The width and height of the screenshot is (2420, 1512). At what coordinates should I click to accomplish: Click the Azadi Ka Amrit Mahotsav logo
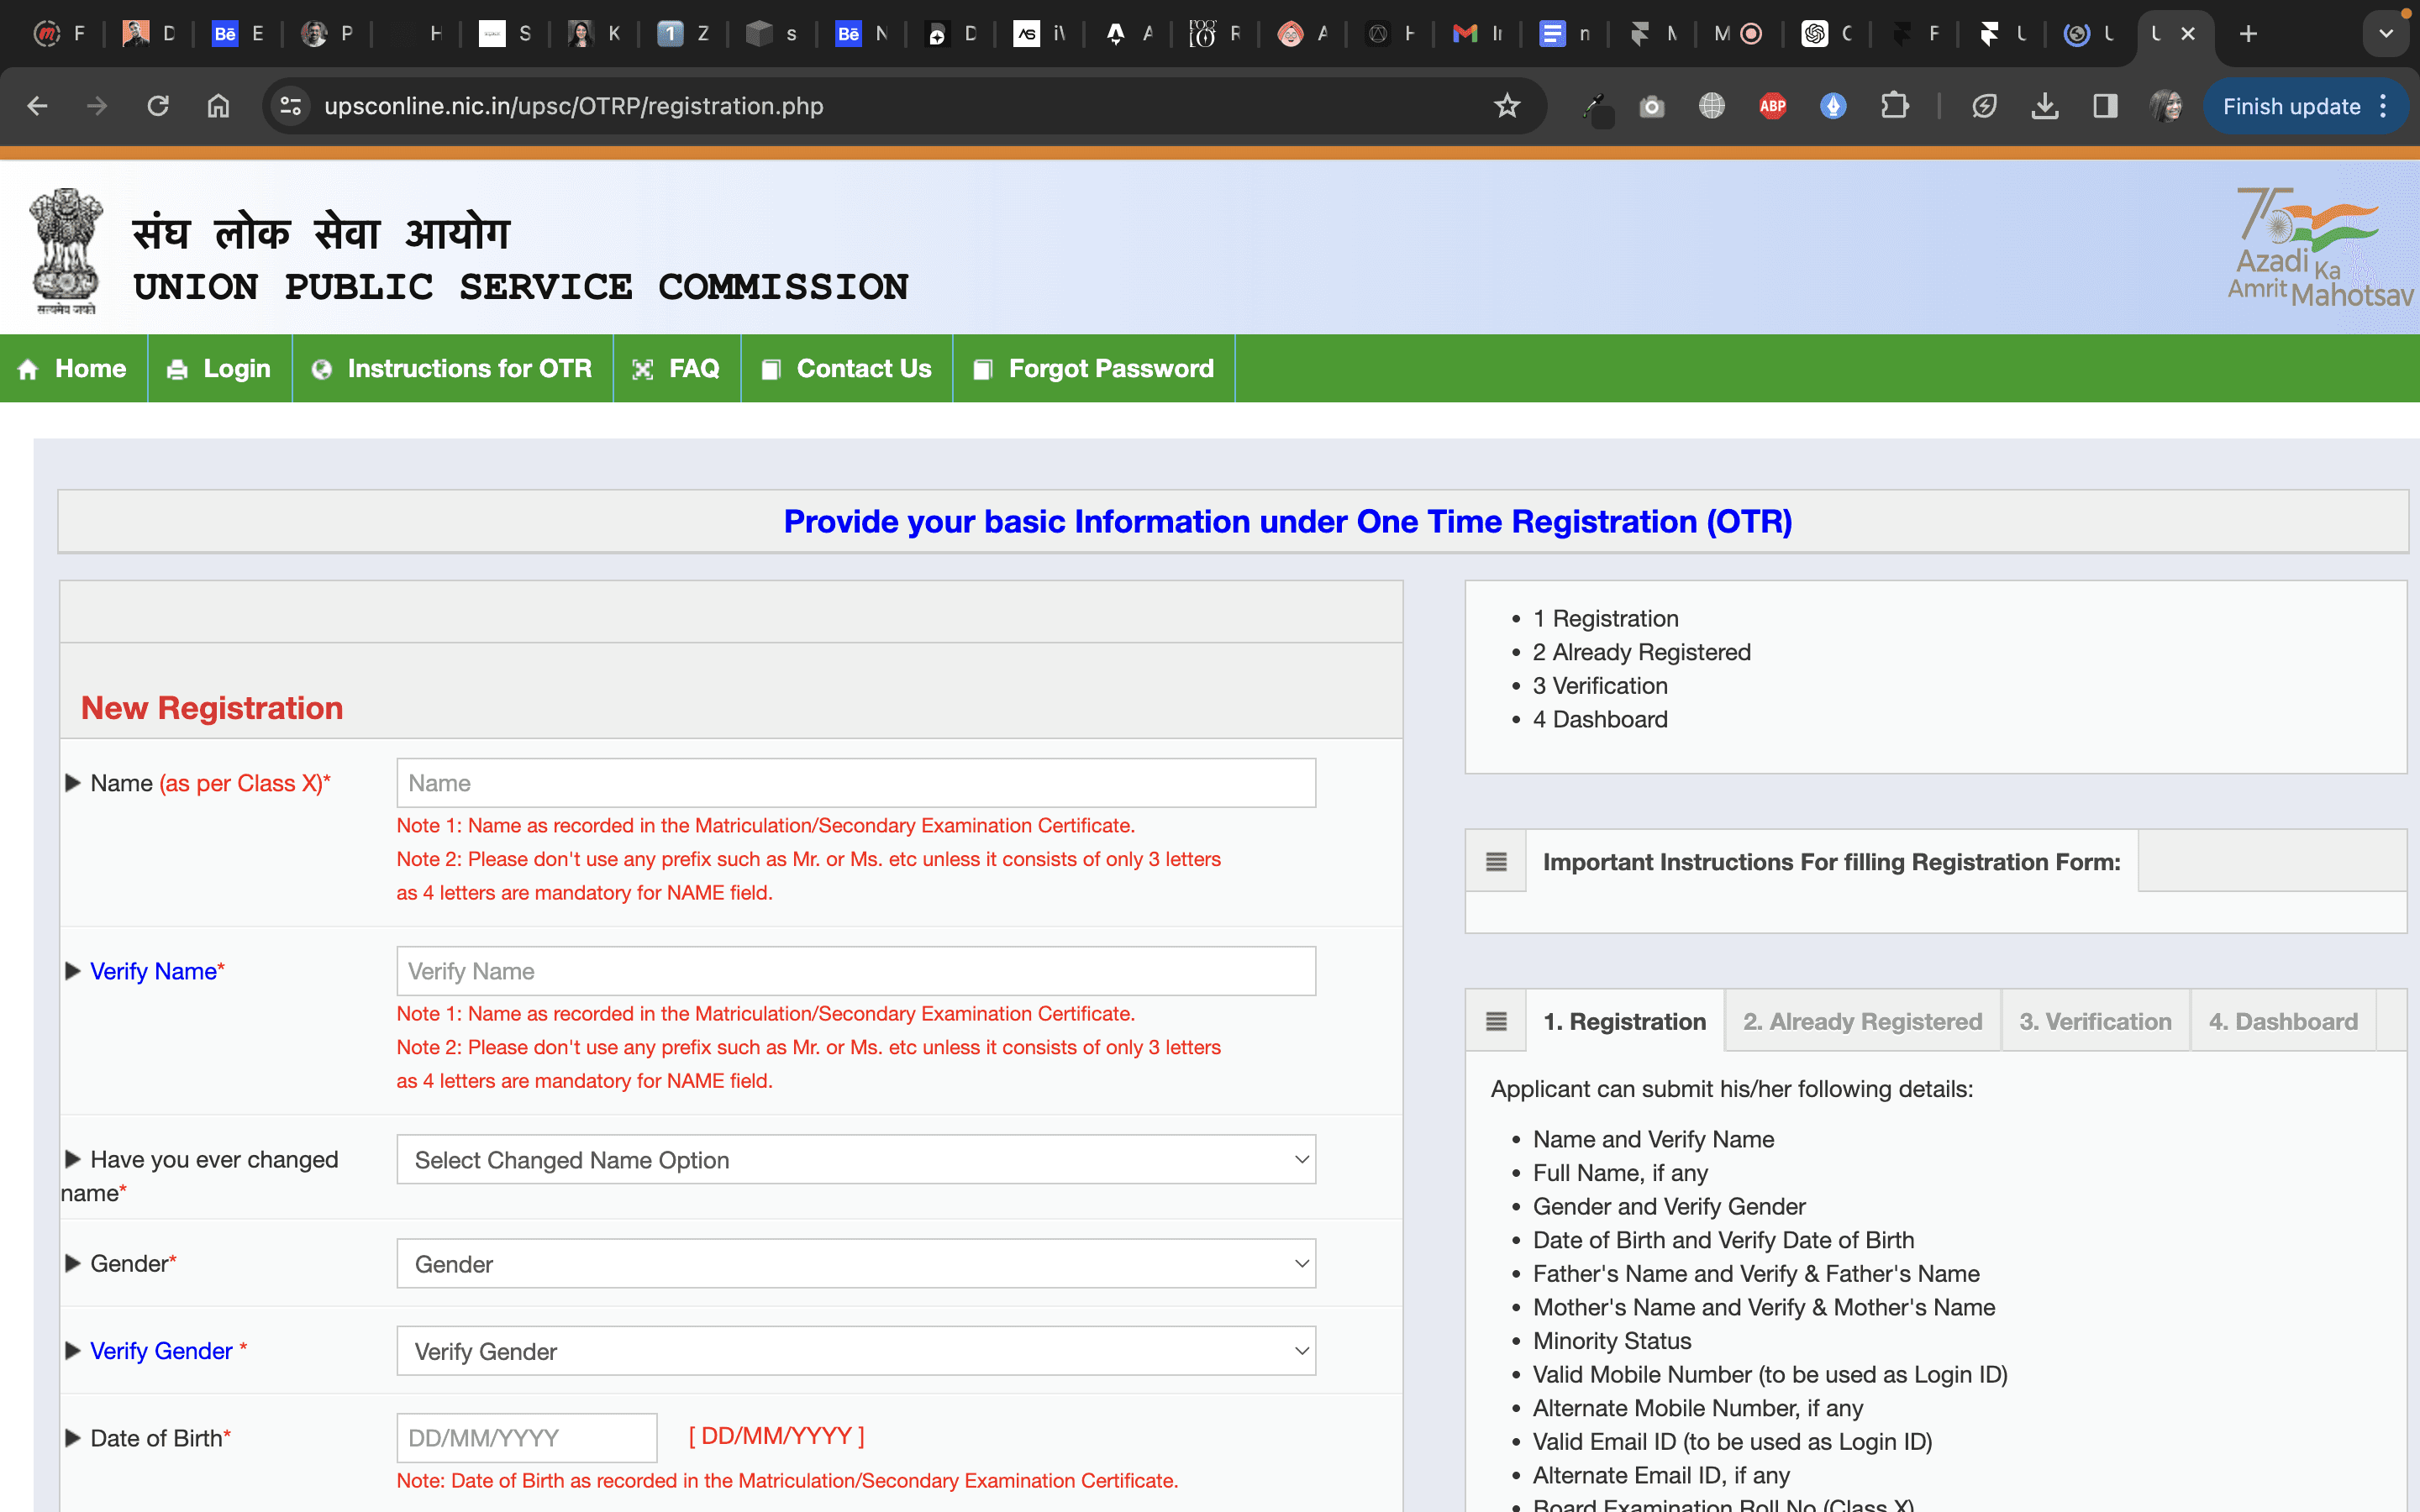point(2320,248)
